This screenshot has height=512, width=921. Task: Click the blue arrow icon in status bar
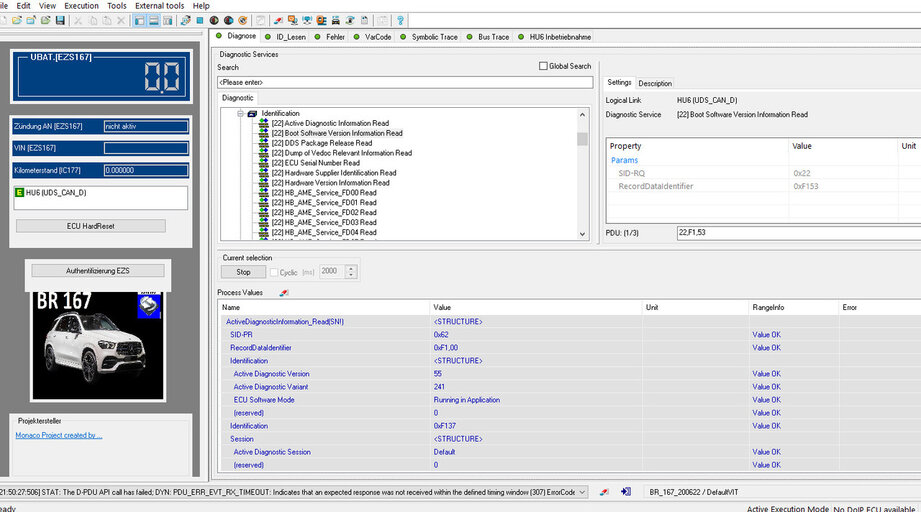tap(626, 492)
